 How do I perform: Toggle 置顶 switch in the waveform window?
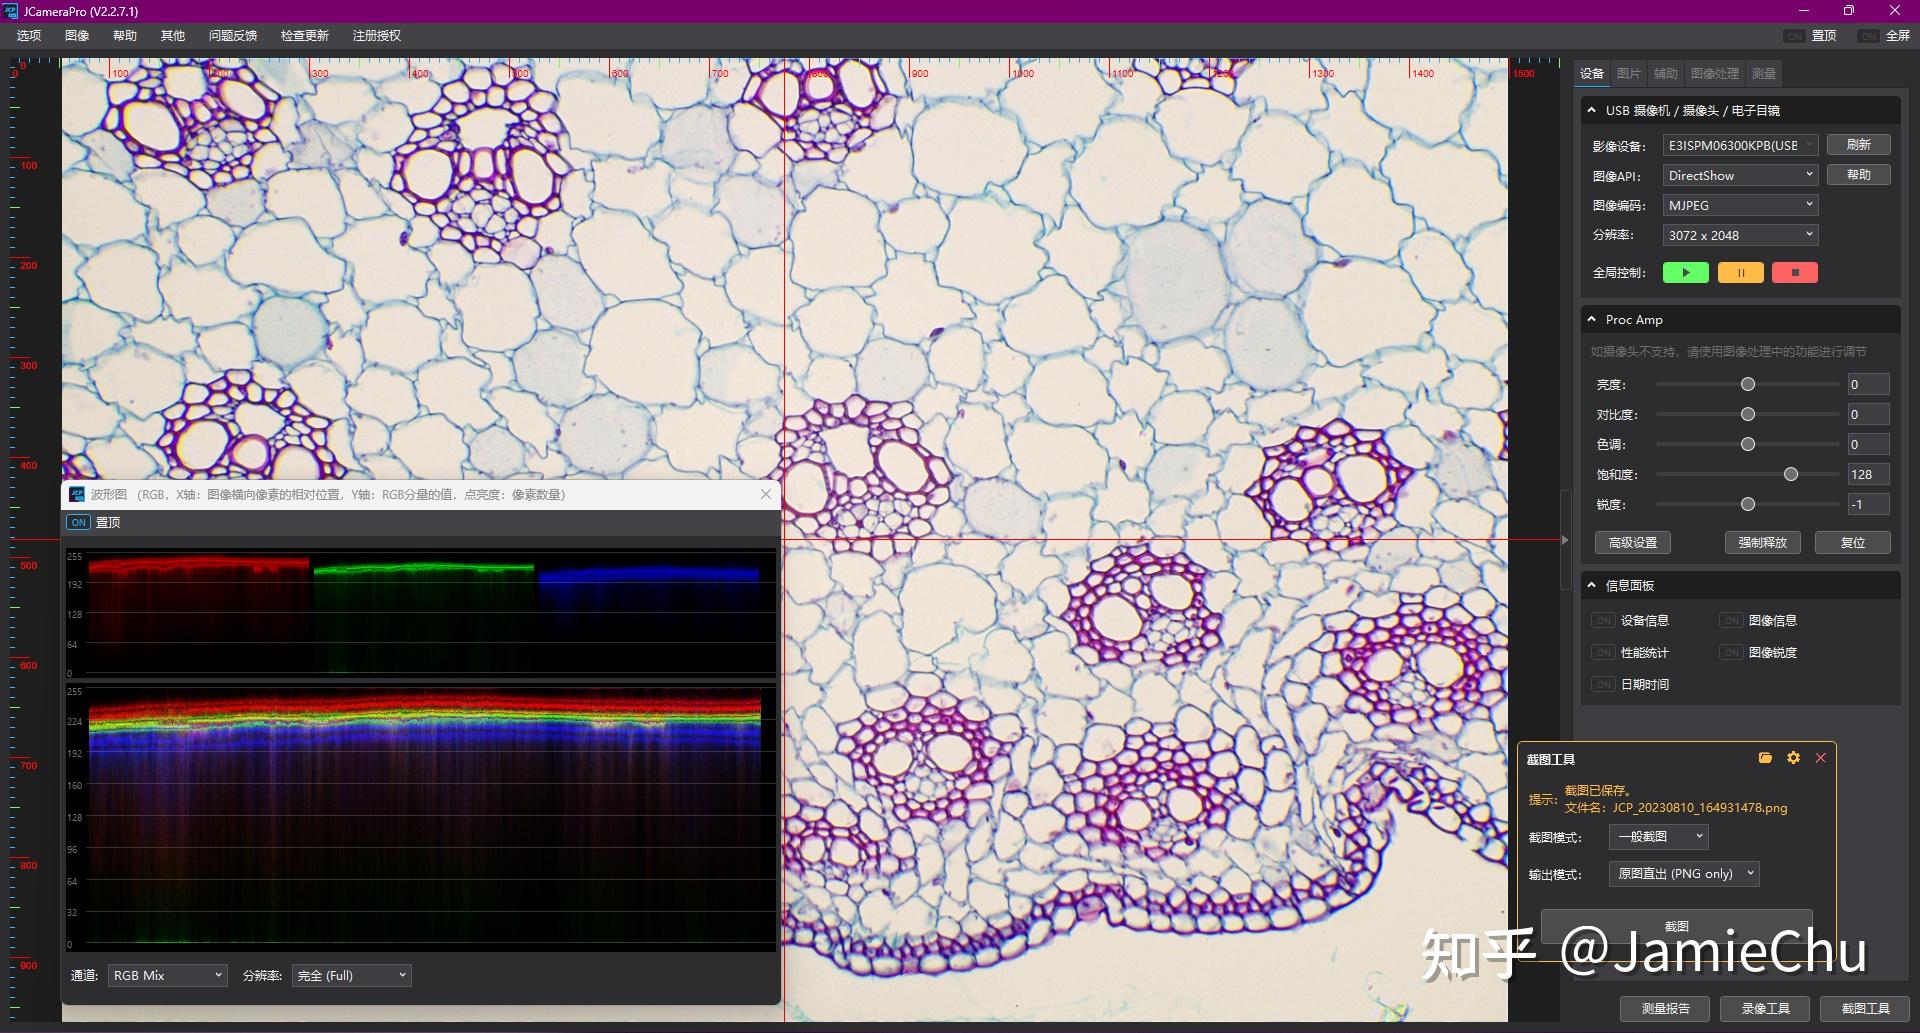[78, 522]
